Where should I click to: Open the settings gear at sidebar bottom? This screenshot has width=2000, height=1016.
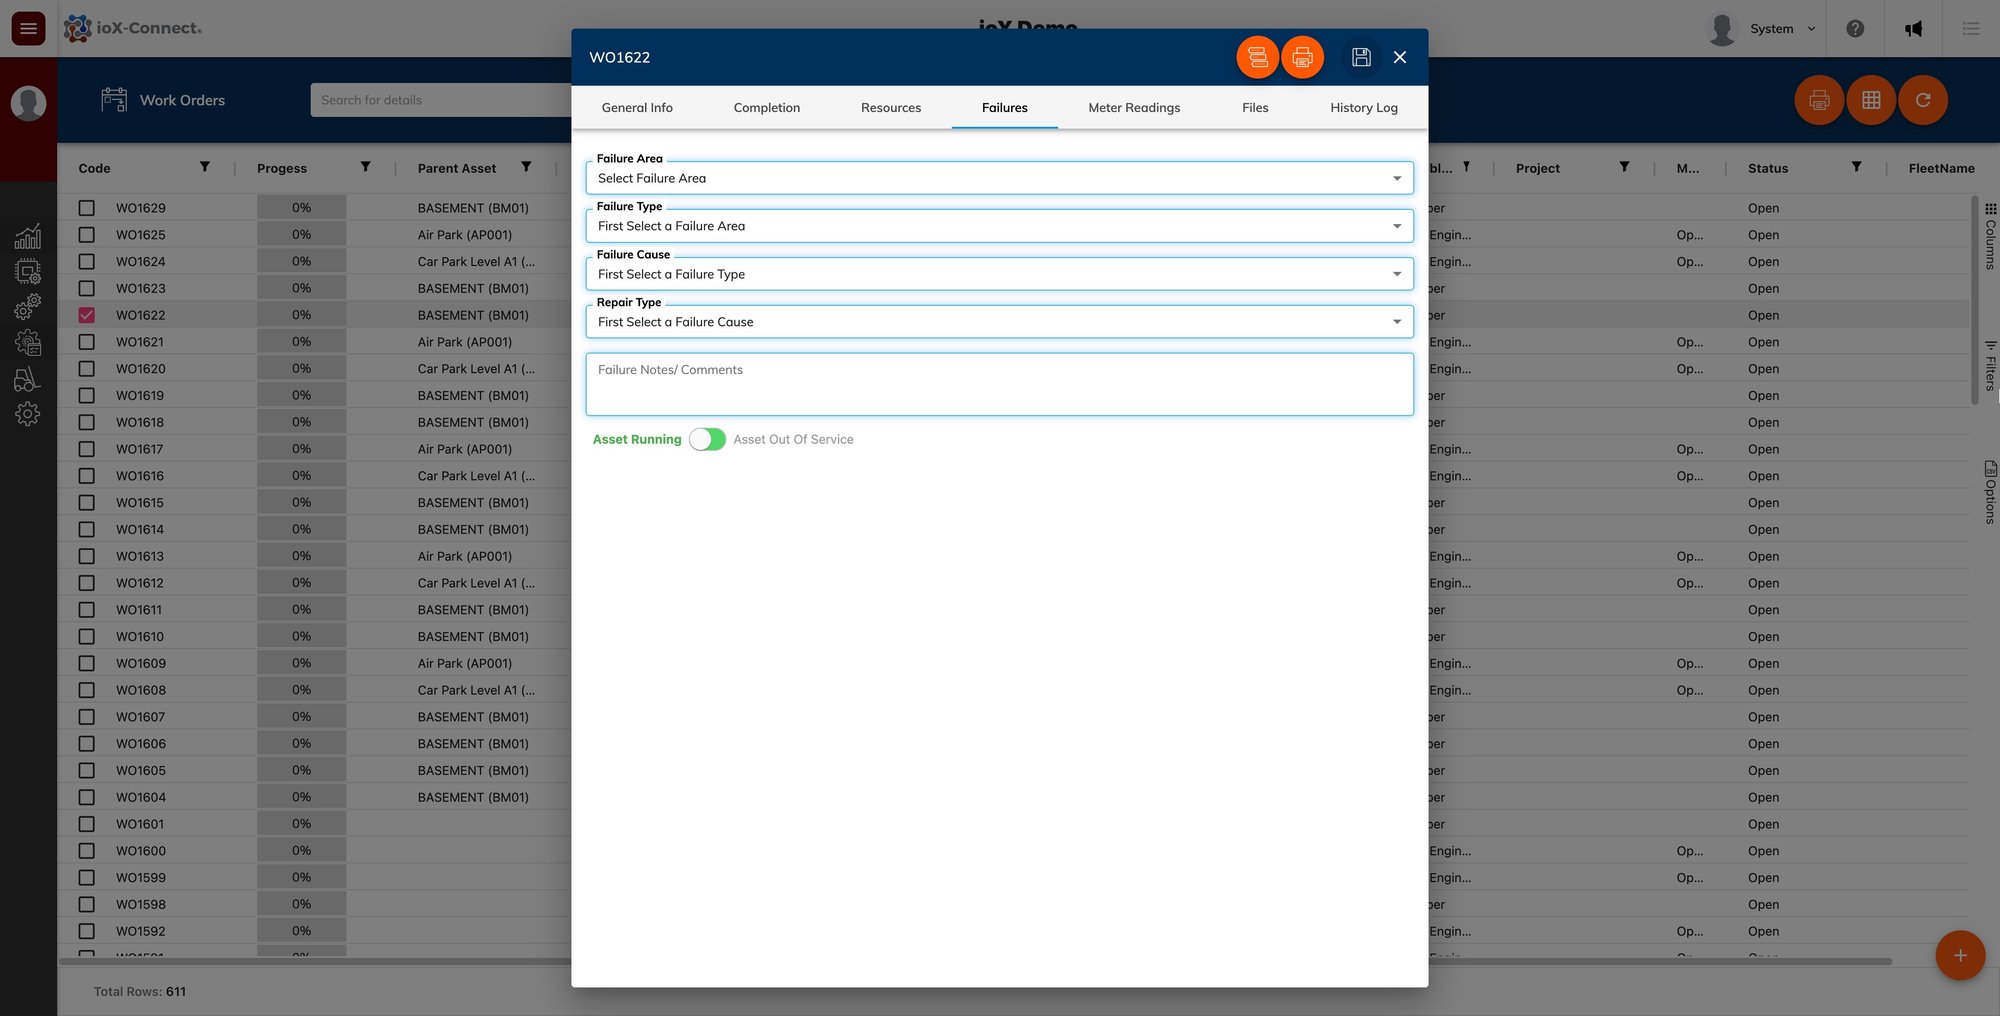(x=28, y=413)
